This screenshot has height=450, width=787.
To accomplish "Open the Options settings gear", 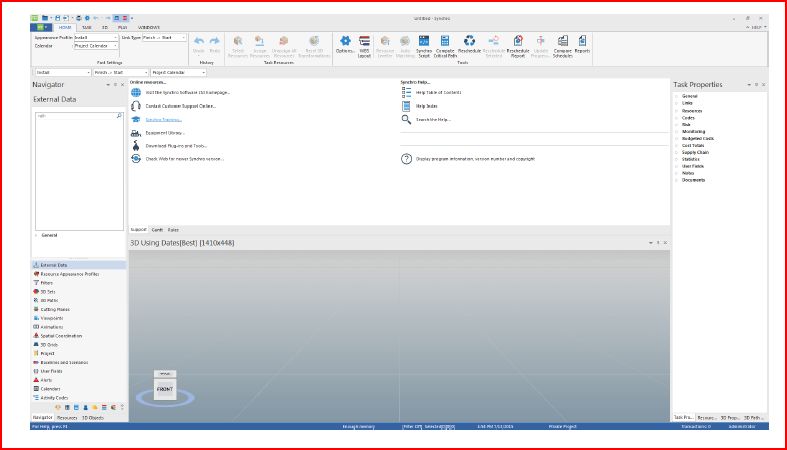I will click(345, 46).
